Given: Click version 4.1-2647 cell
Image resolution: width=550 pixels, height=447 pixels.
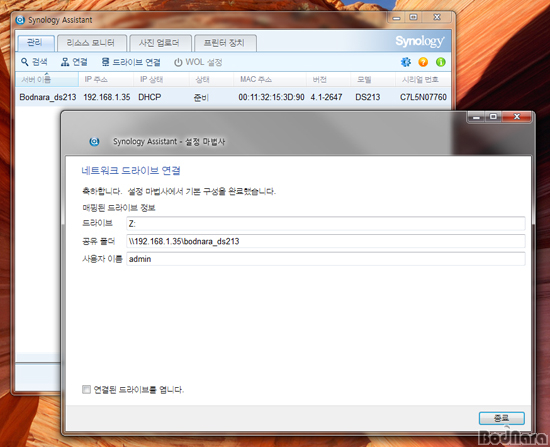Looking at the screenshot, I should point(326,97).
